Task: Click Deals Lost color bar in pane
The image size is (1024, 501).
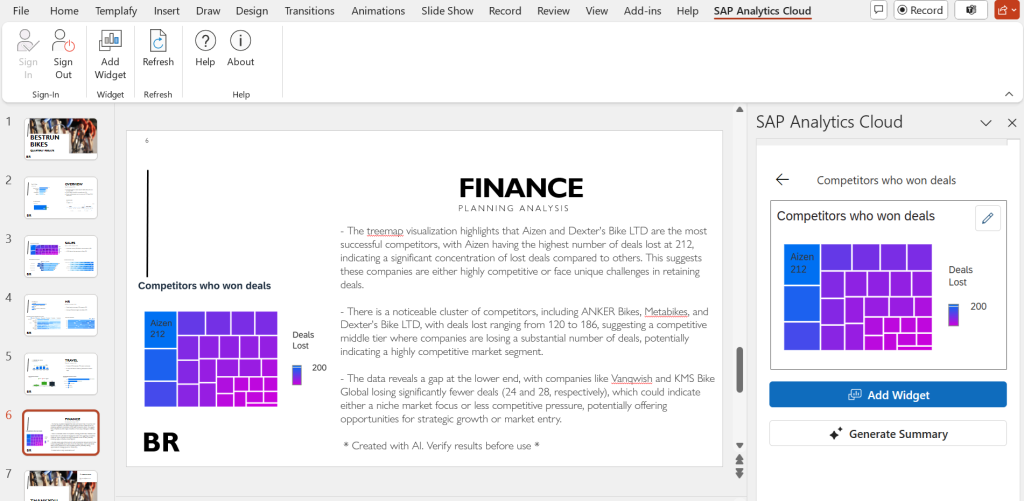Action: 953,315
